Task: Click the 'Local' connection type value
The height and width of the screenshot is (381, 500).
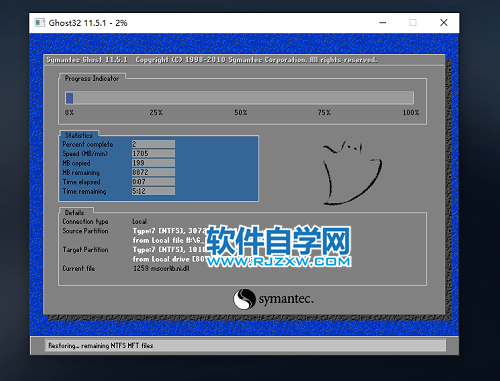Action: click(139, 221)
